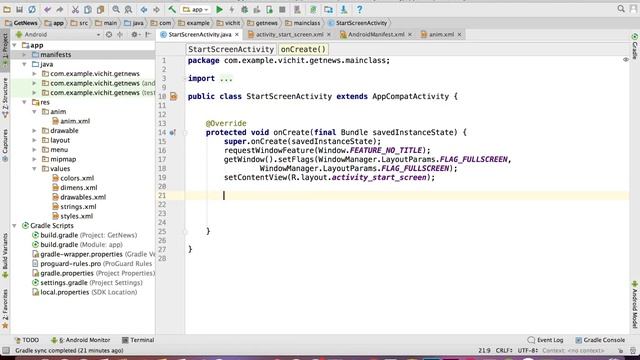Click the scroll-from-source target icon
Image resolution: width=640 pixels, height=360 pixels.
109,35
